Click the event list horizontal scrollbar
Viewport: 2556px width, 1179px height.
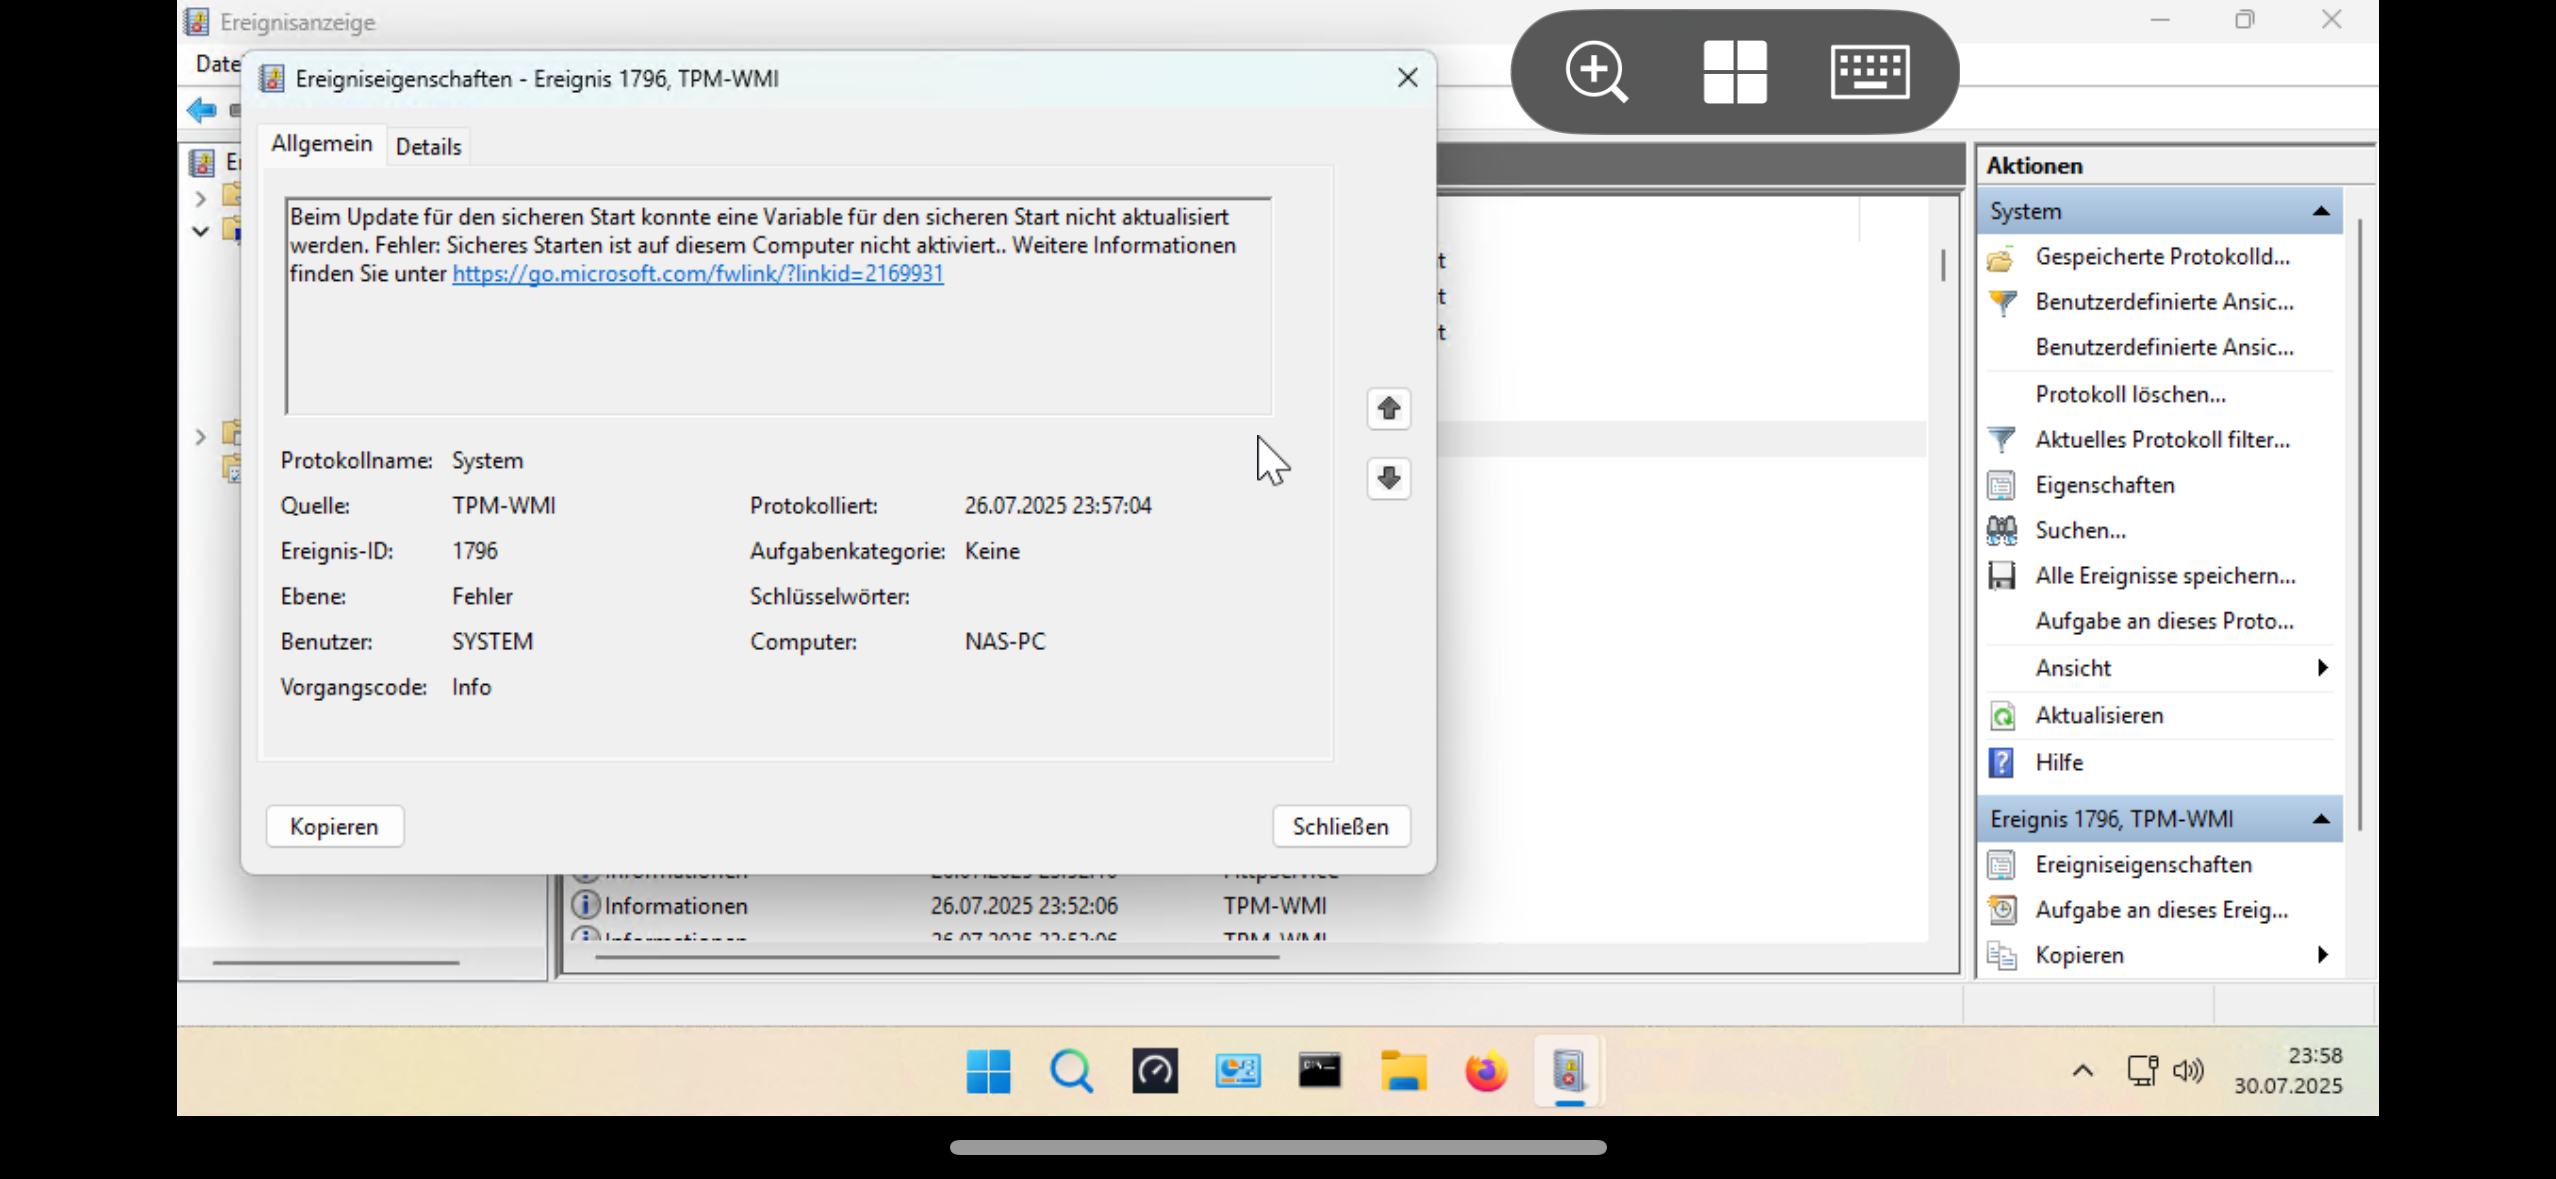click(x=937, y=957)
